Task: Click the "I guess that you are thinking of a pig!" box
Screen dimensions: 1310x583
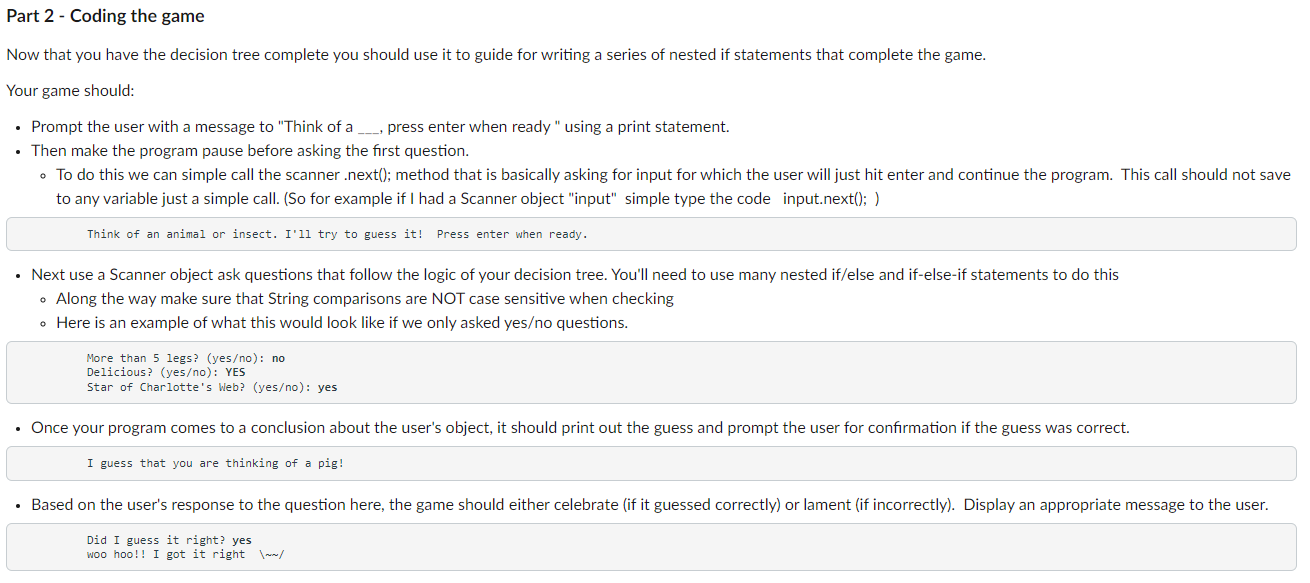Action: point(651,463)
